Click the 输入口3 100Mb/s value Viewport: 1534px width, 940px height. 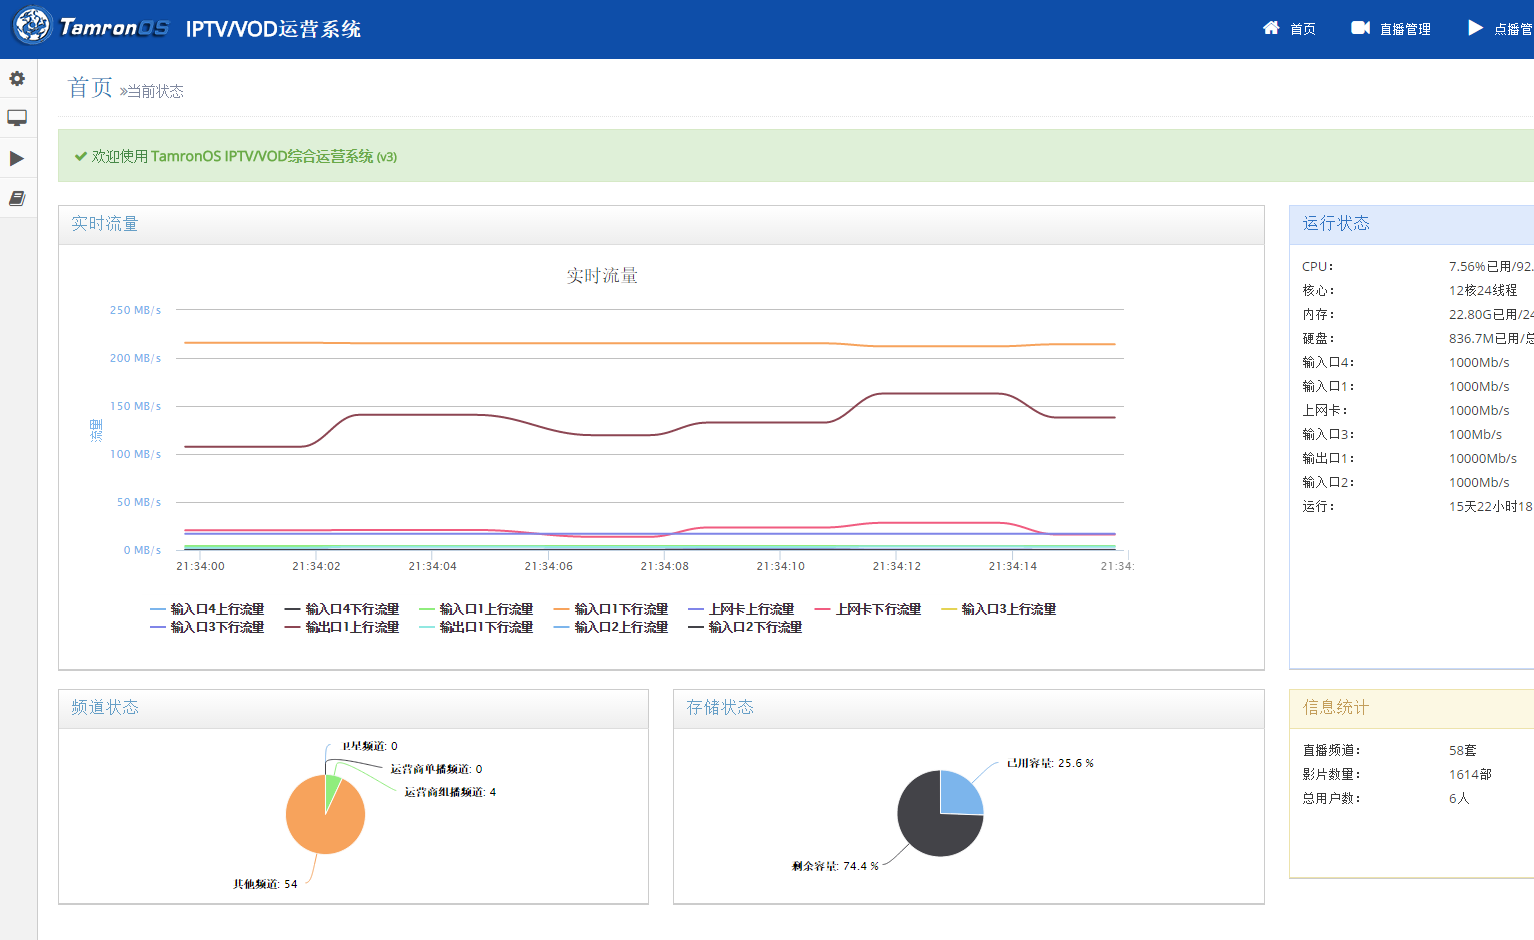click(x=1475, y=434)
